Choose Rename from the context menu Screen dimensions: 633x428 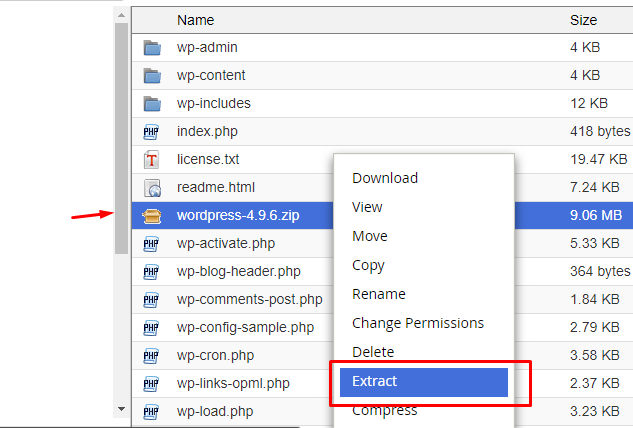click(x=379, y=294)
